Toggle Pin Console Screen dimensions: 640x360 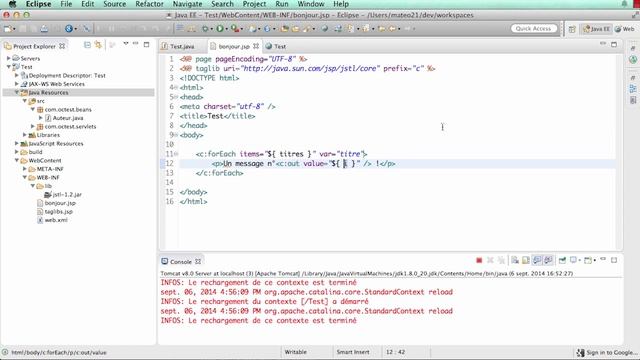[562, 260]
